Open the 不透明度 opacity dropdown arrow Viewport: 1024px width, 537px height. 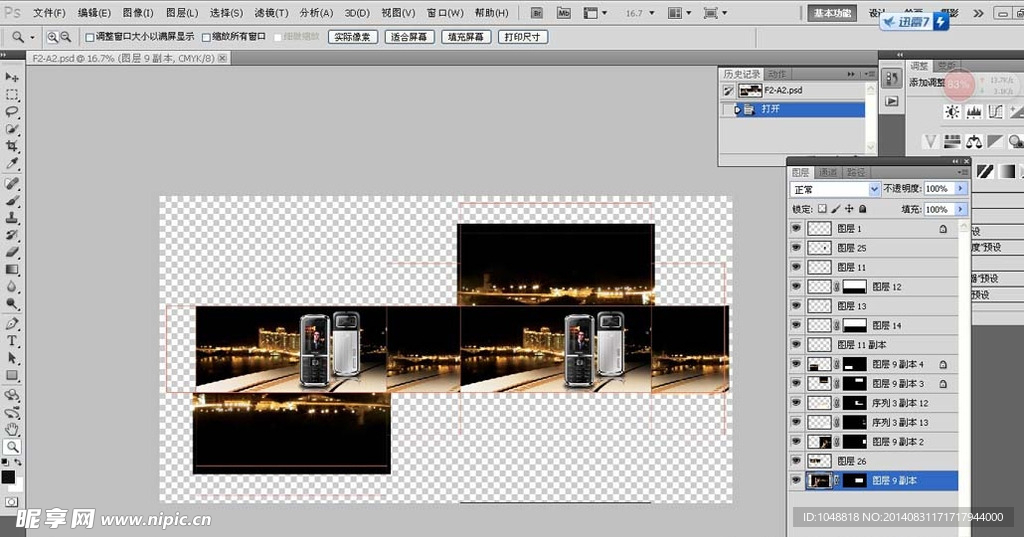(x=961, y=189)
